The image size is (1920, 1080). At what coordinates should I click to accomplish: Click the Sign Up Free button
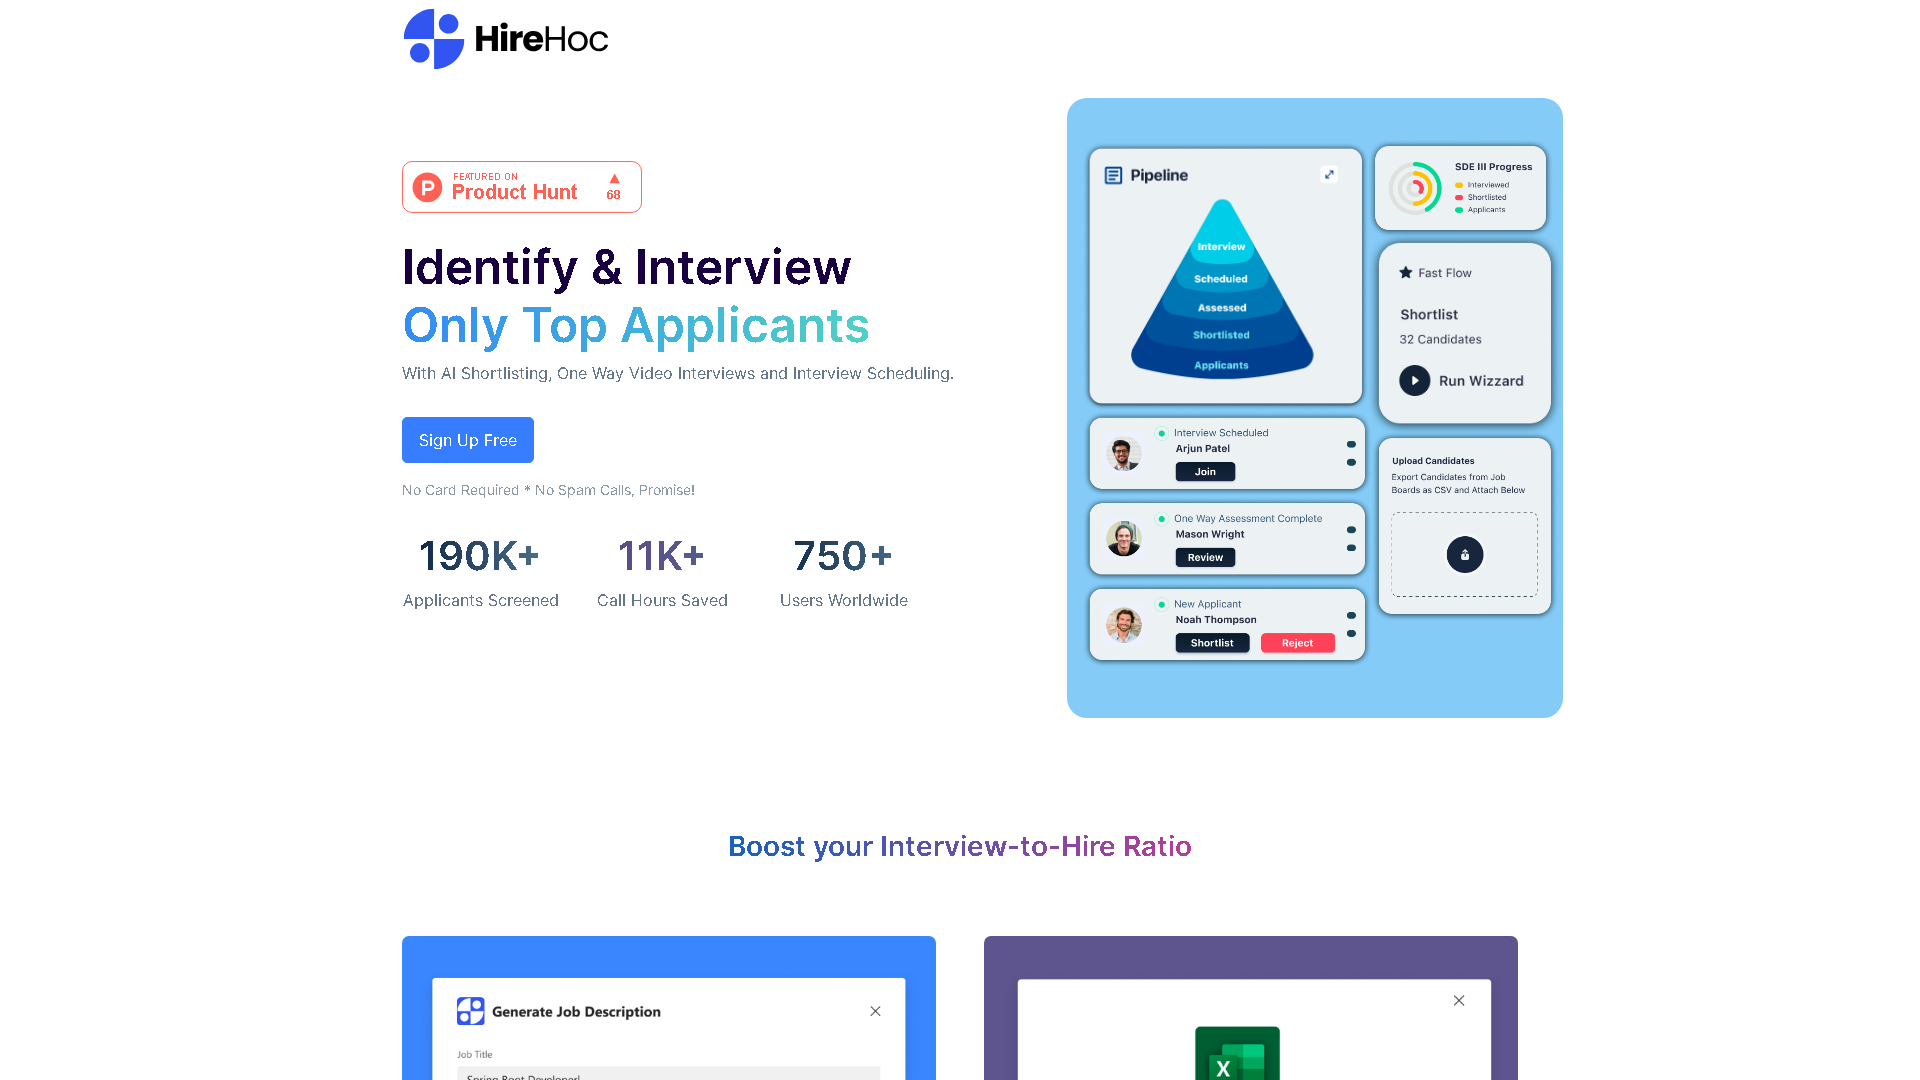click(467, 440)
